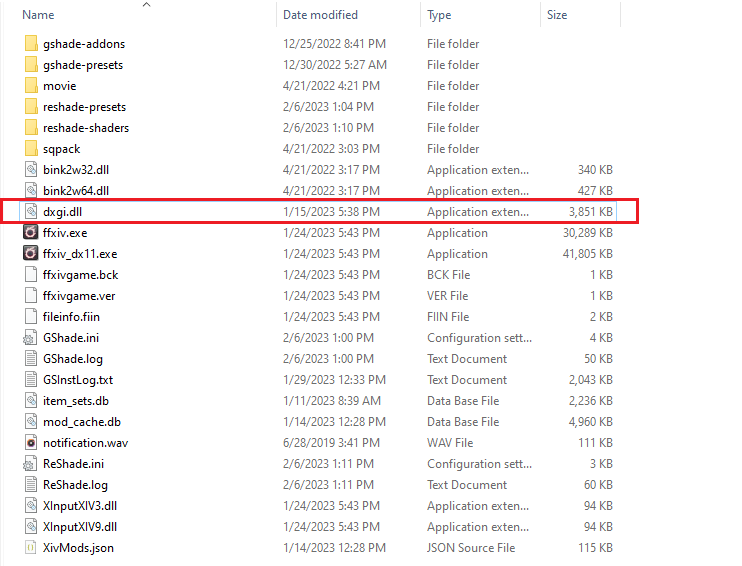Screen dimensions: 742x566
Task: Select the file name mod_cache.db
Action: click(x=82, y=422)
